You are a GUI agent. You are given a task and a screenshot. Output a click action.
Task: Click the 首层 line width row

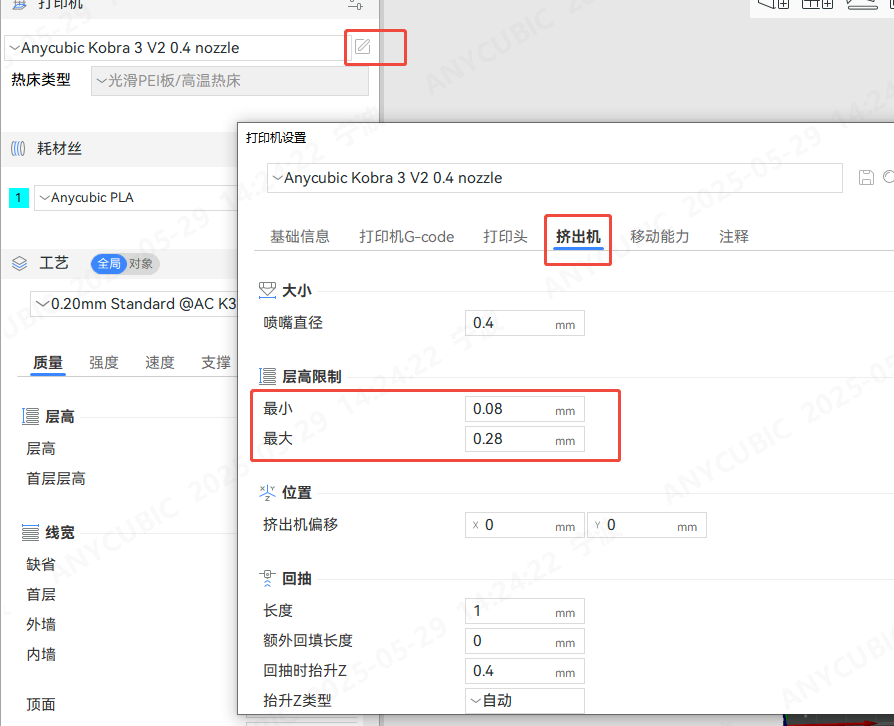[41, 595]
